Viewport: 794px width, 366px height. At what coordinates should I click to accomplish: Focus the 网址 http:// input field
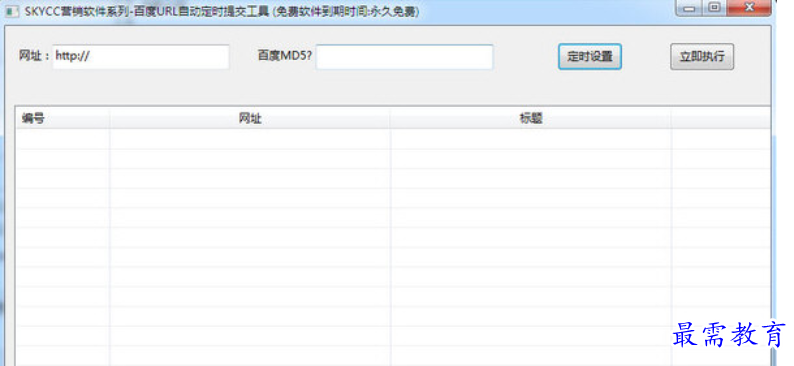[x=141, y=56]
